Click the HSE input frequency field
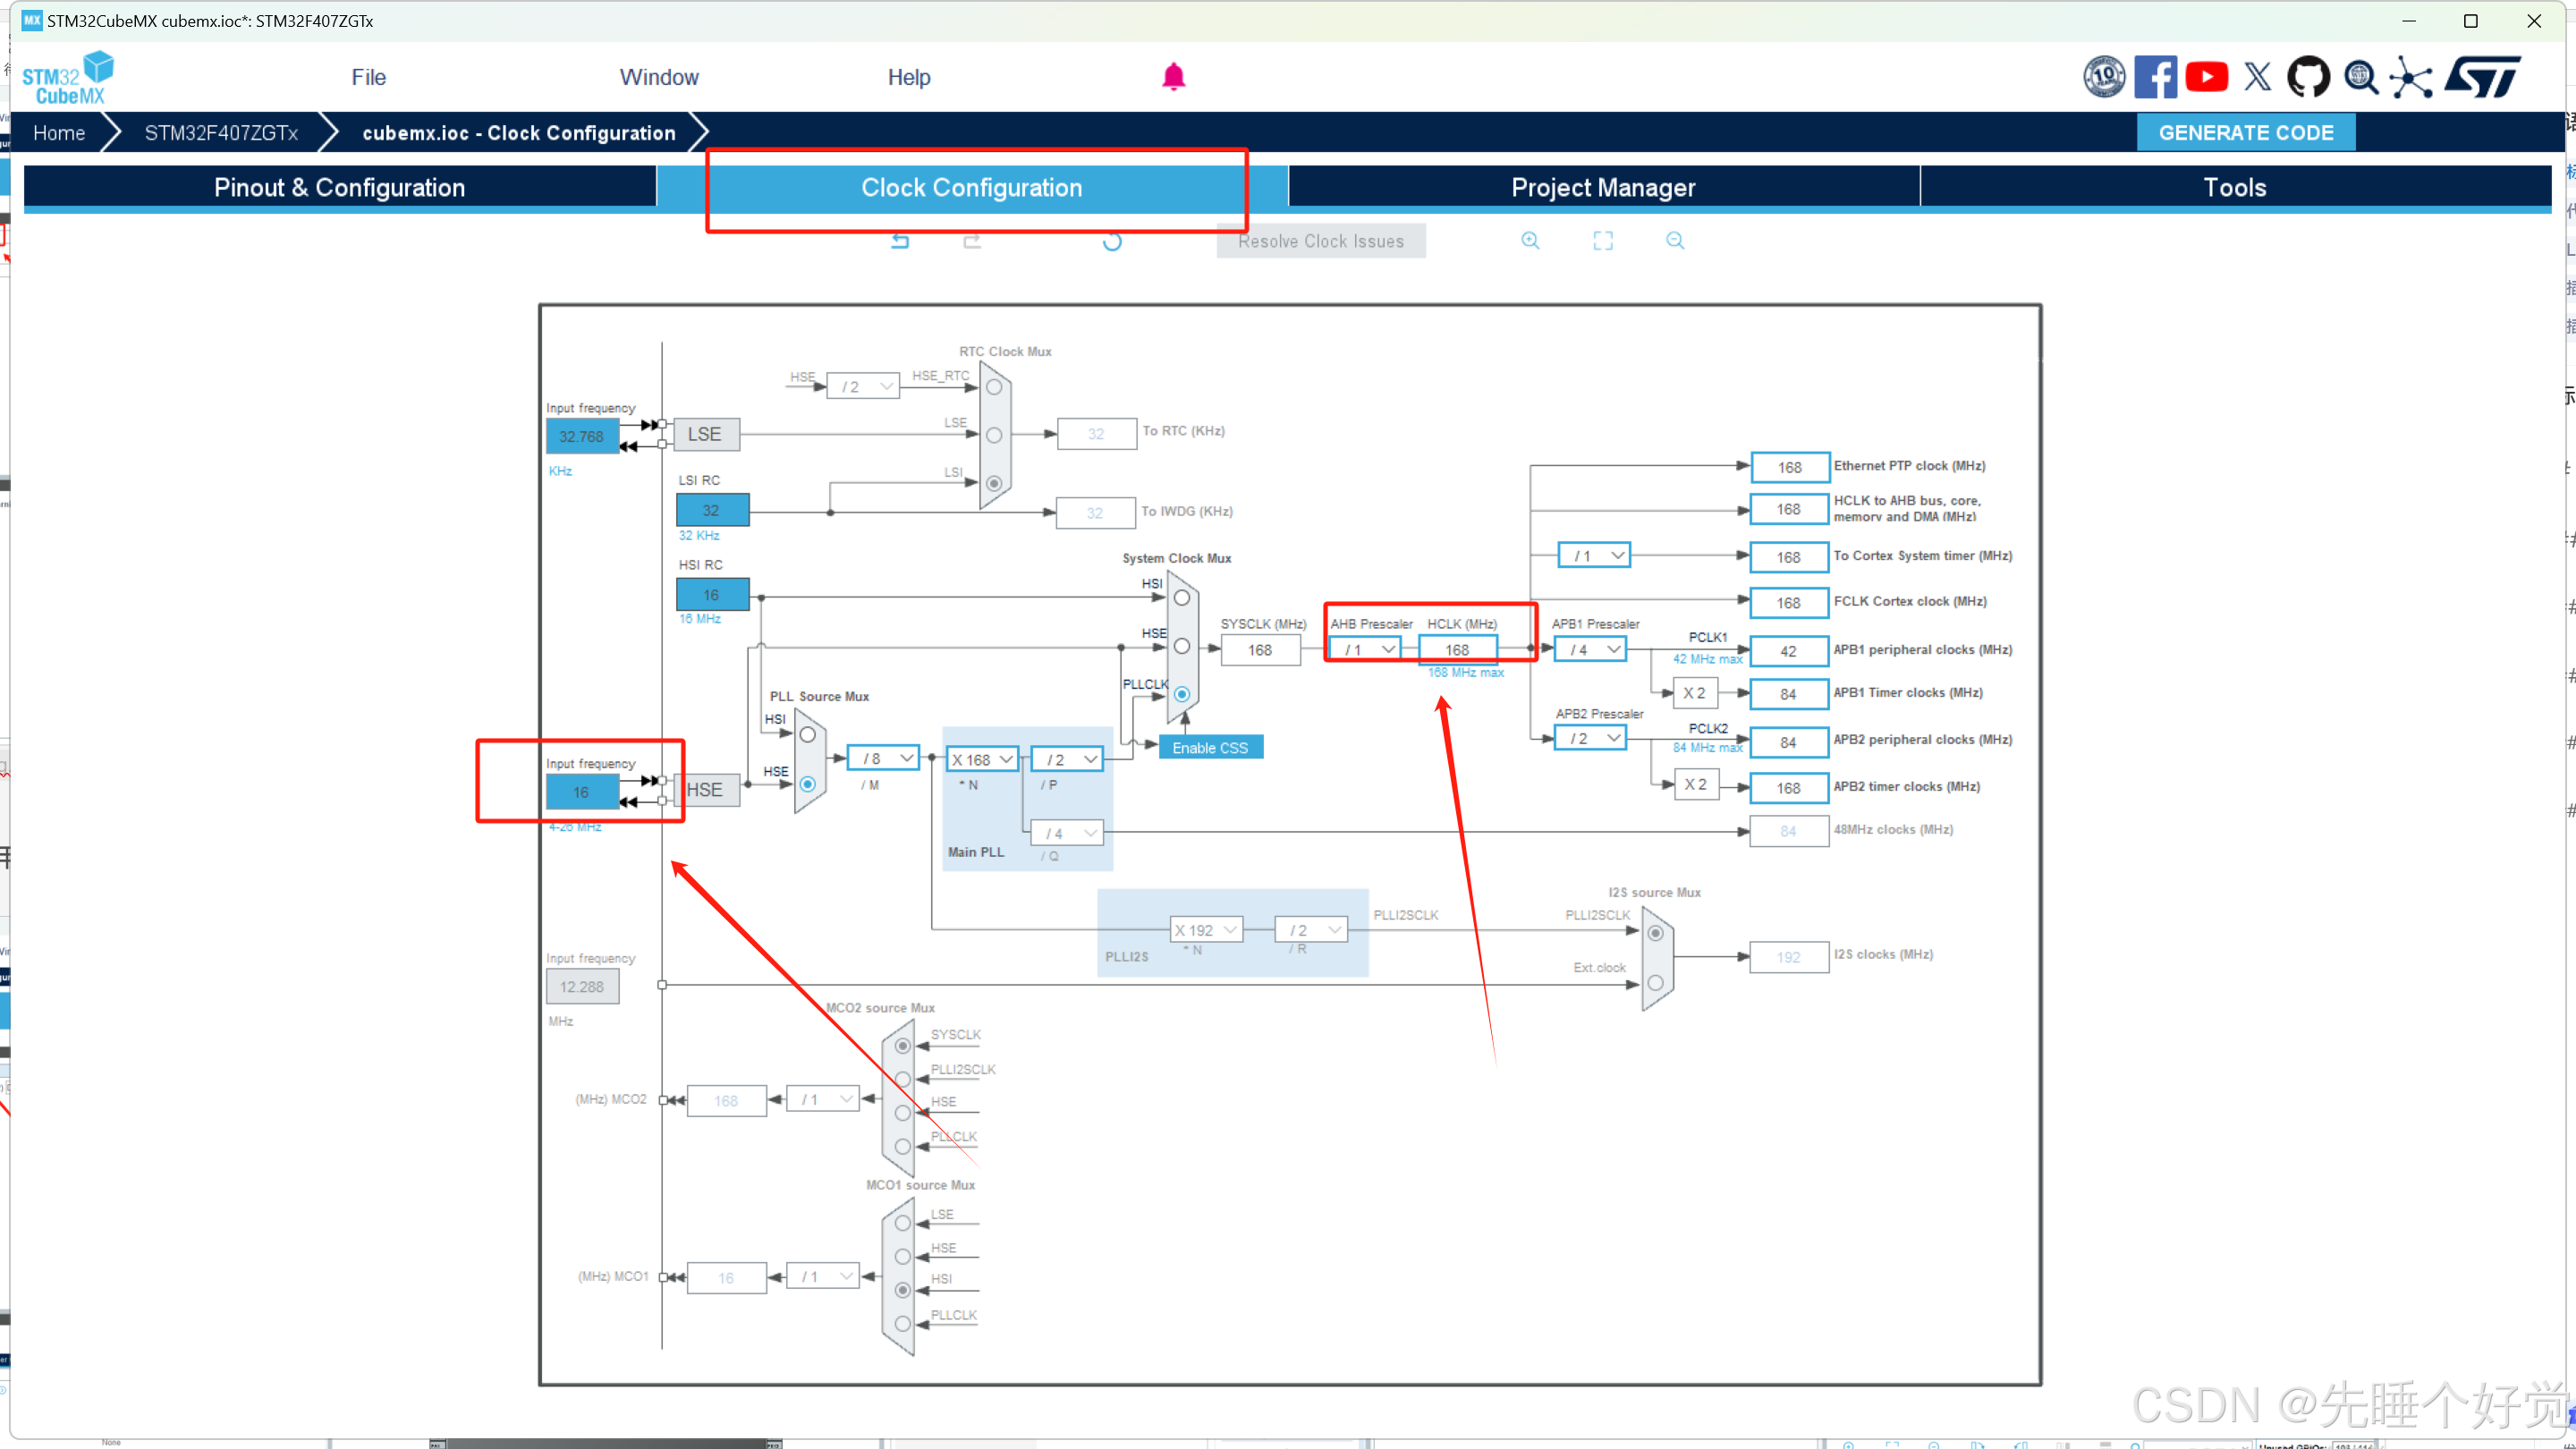Viewport: 2576px width, 1449px height. point(581,792)
